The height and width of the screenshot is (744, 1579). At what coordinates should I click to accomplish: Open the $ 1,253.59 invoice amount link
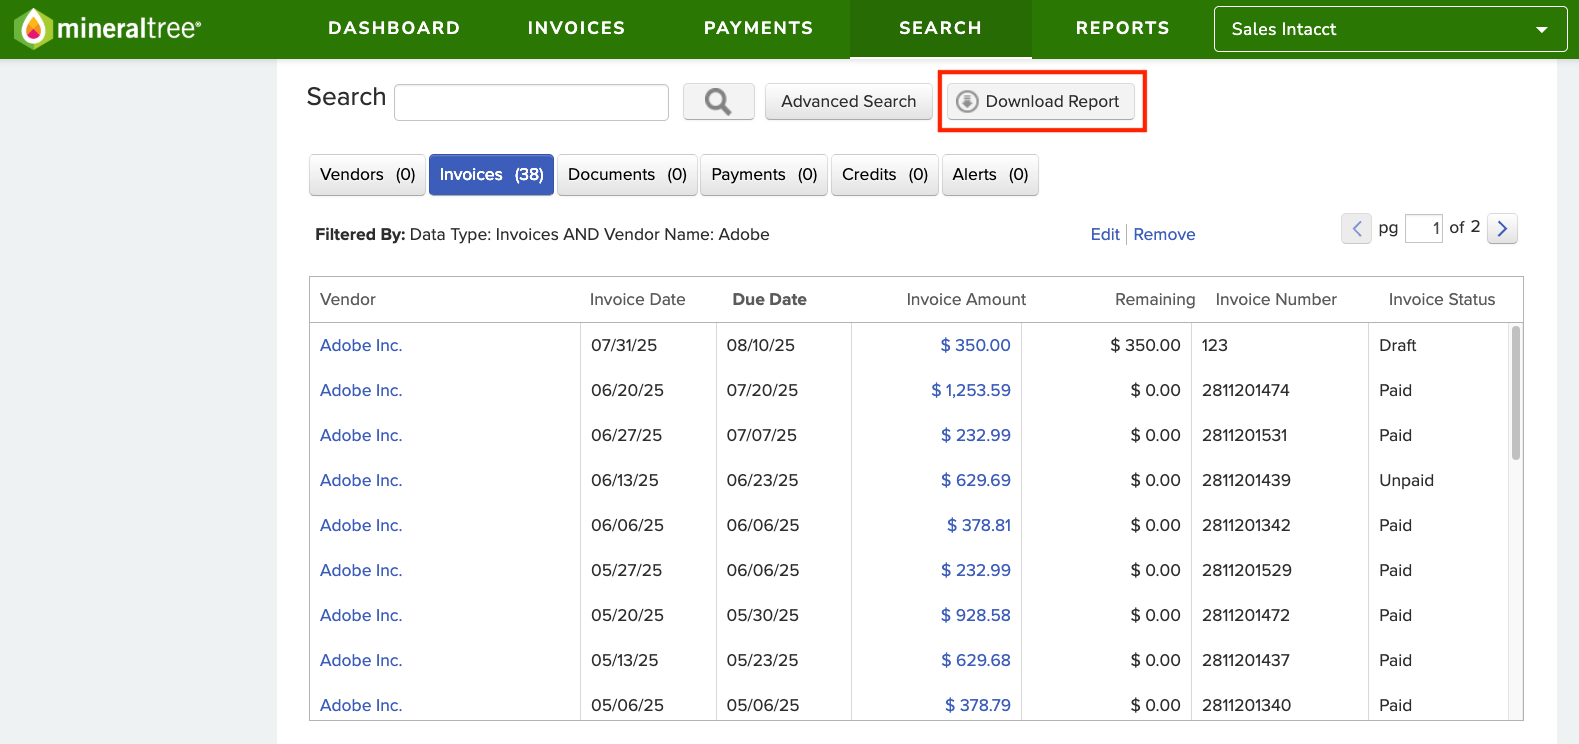[971, 390]
